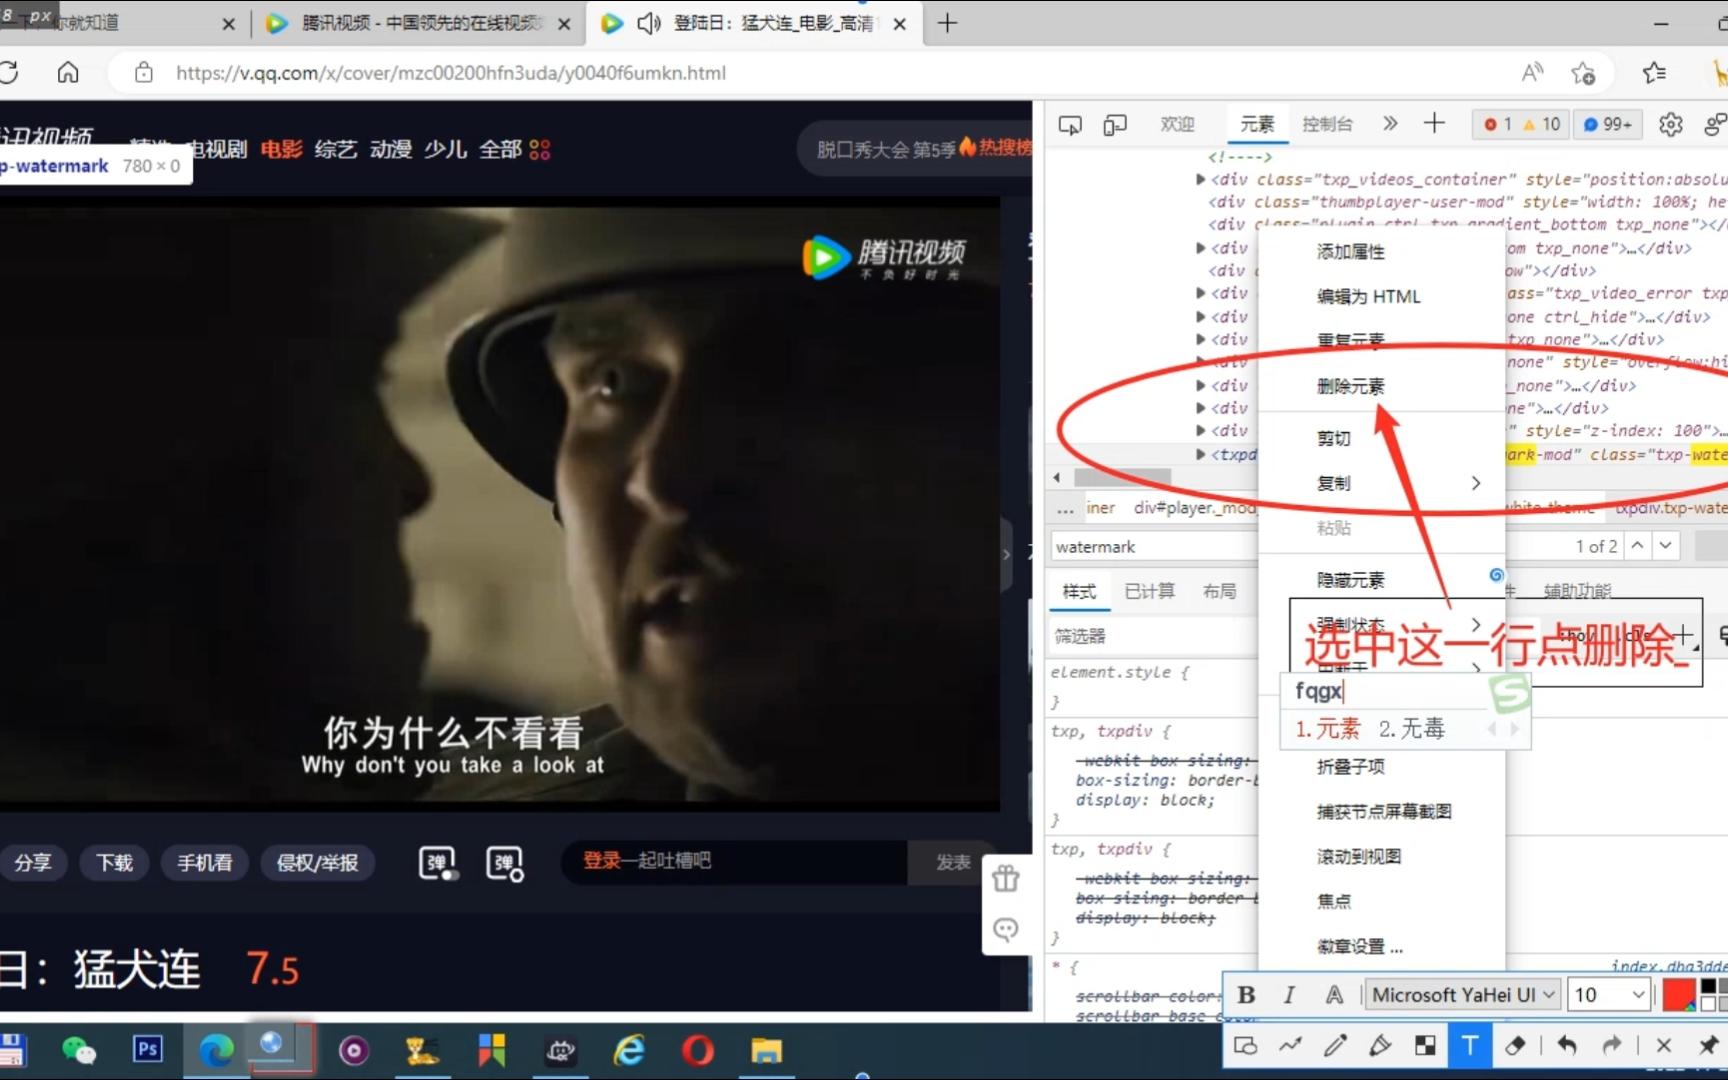Click the DOM tree horizontal scrollbar
This screenshot has height=1080, width=1728.
tap(1122, 478)
